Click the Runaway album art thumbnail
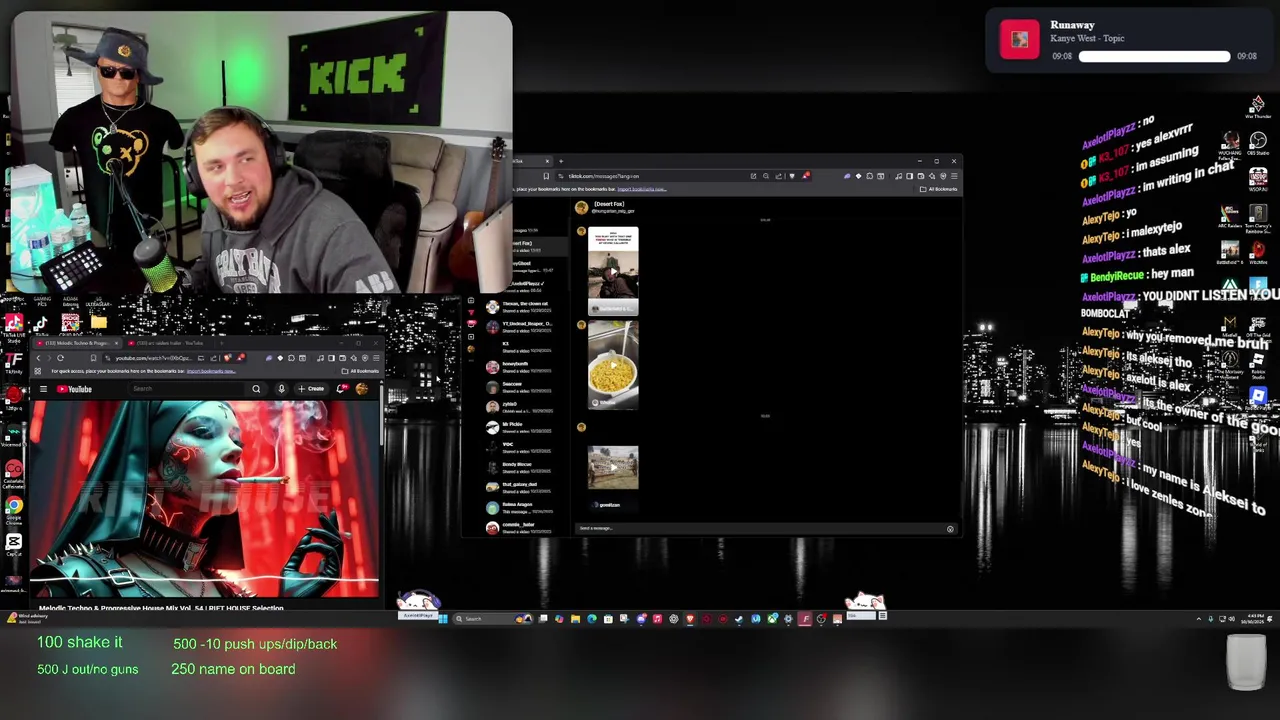1280x720 pixels. tap(1019, 40)
